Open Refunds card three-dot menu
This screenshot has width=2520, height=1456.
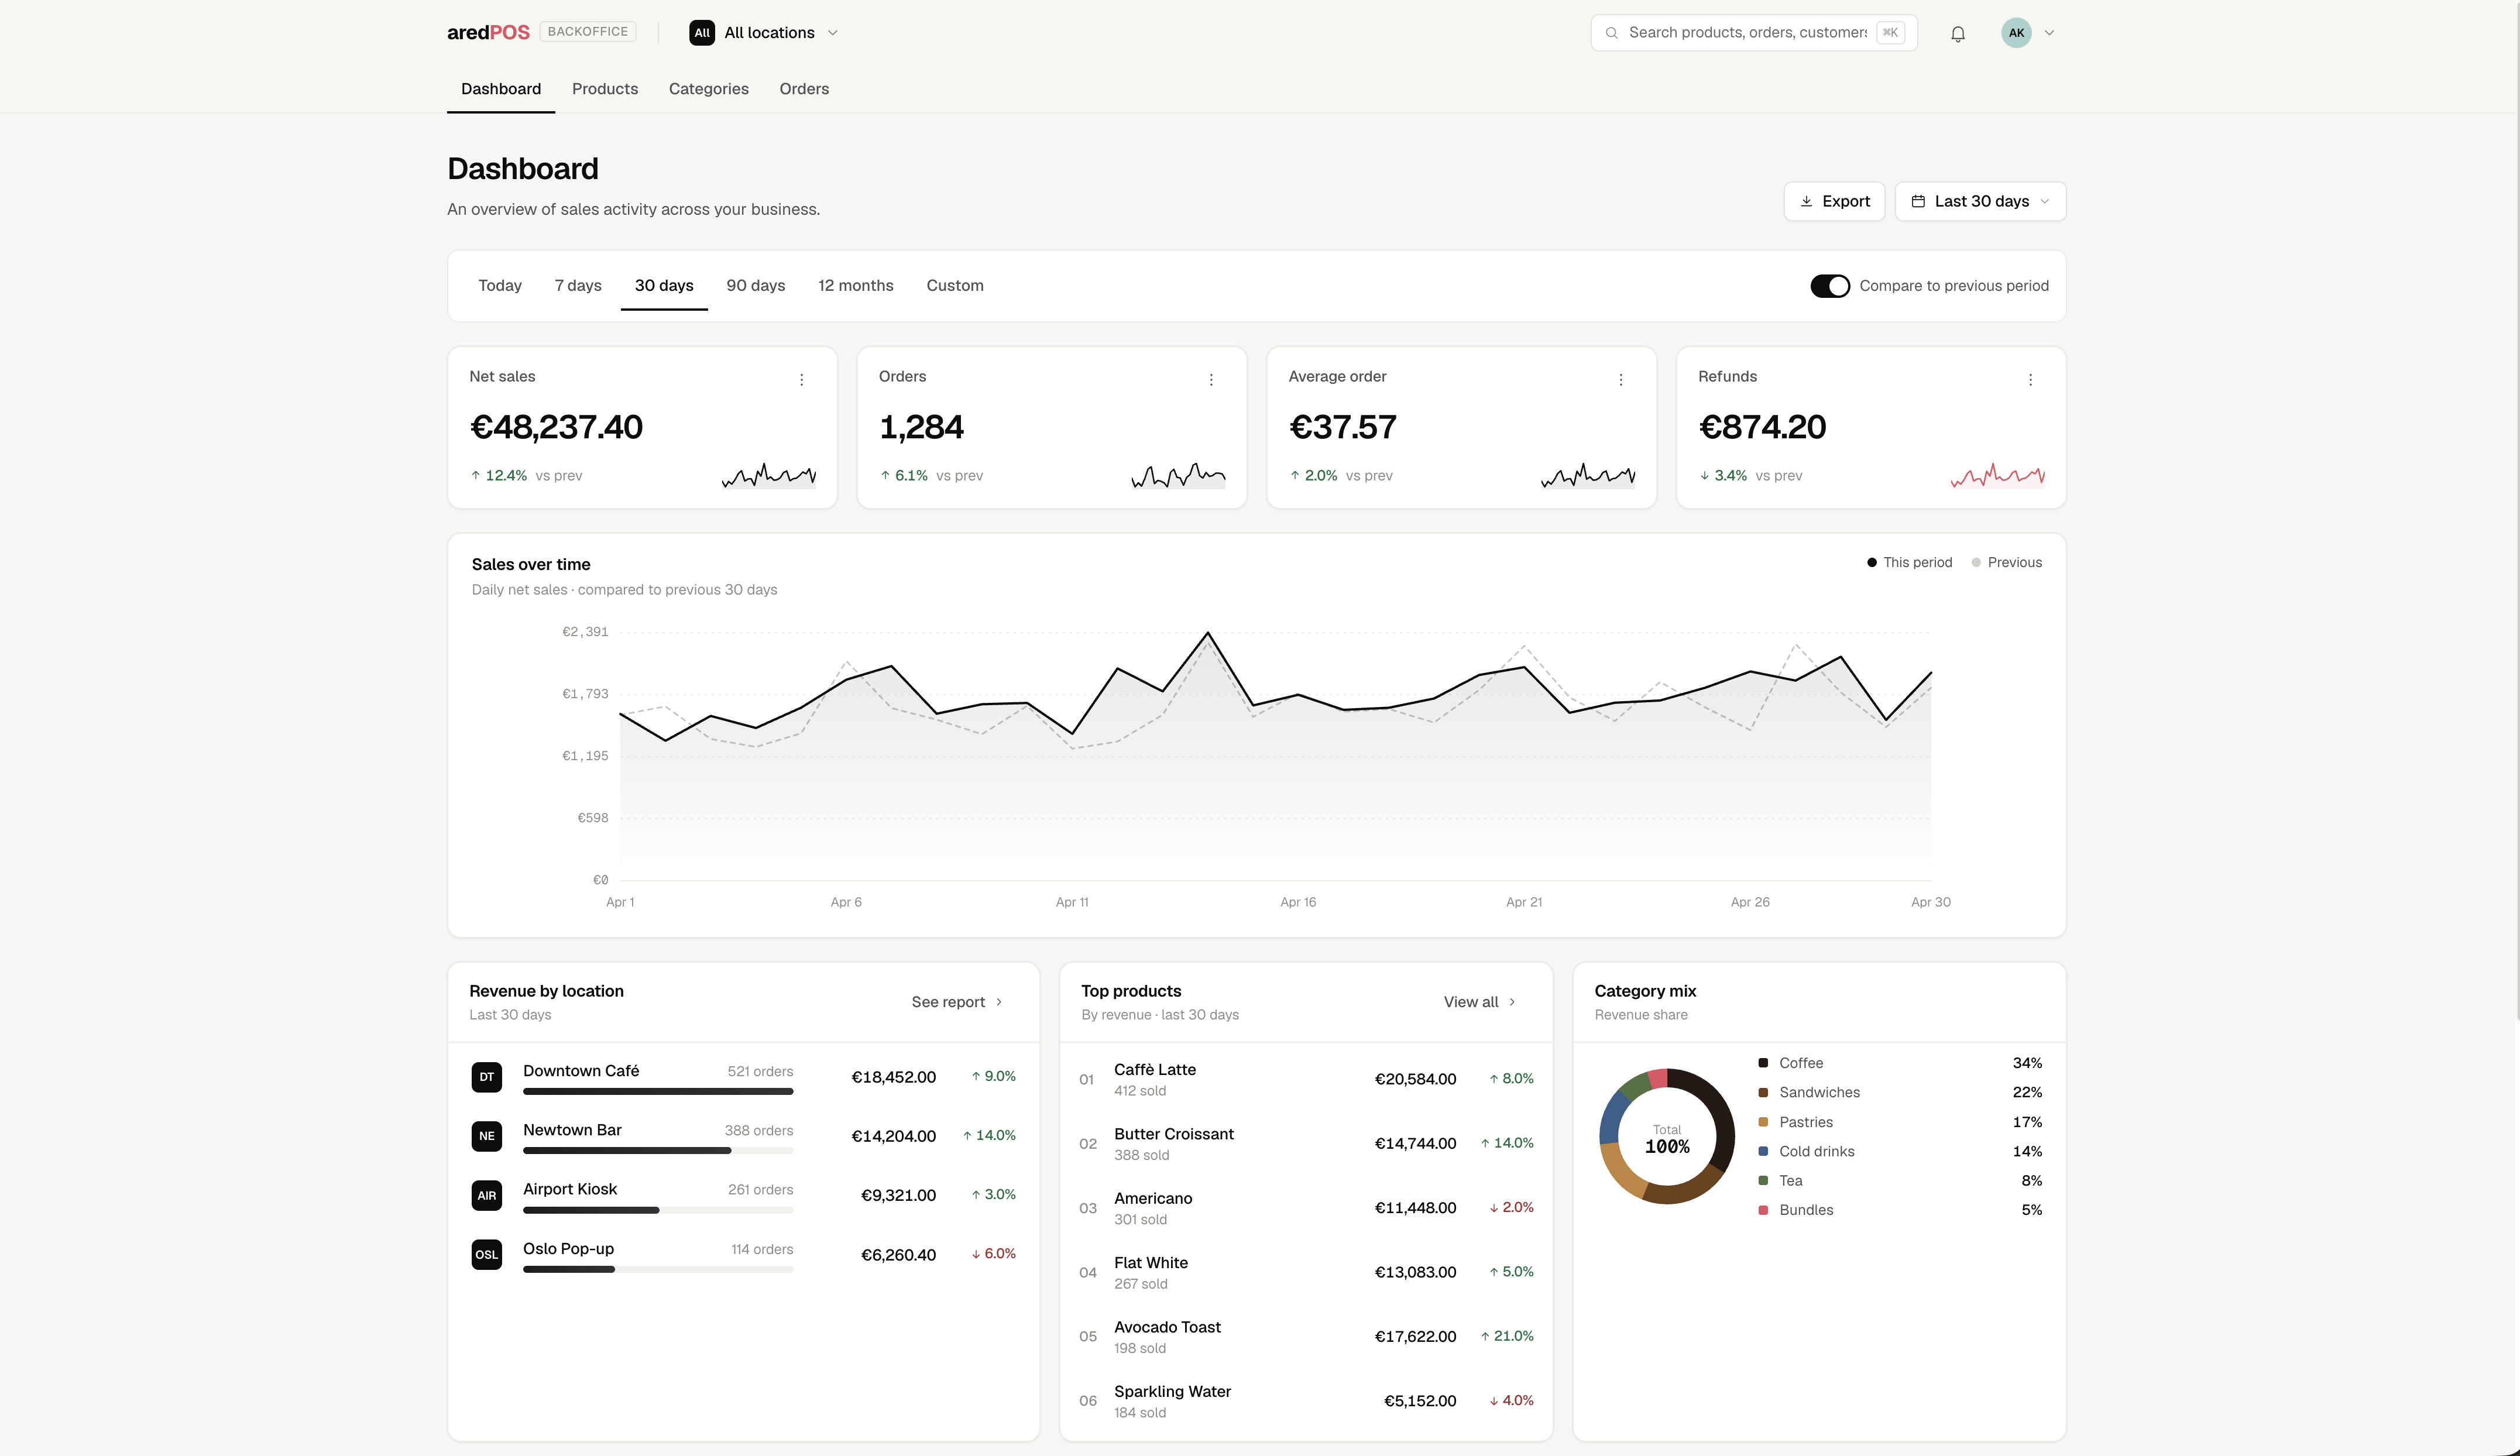tap(2030, 380)
